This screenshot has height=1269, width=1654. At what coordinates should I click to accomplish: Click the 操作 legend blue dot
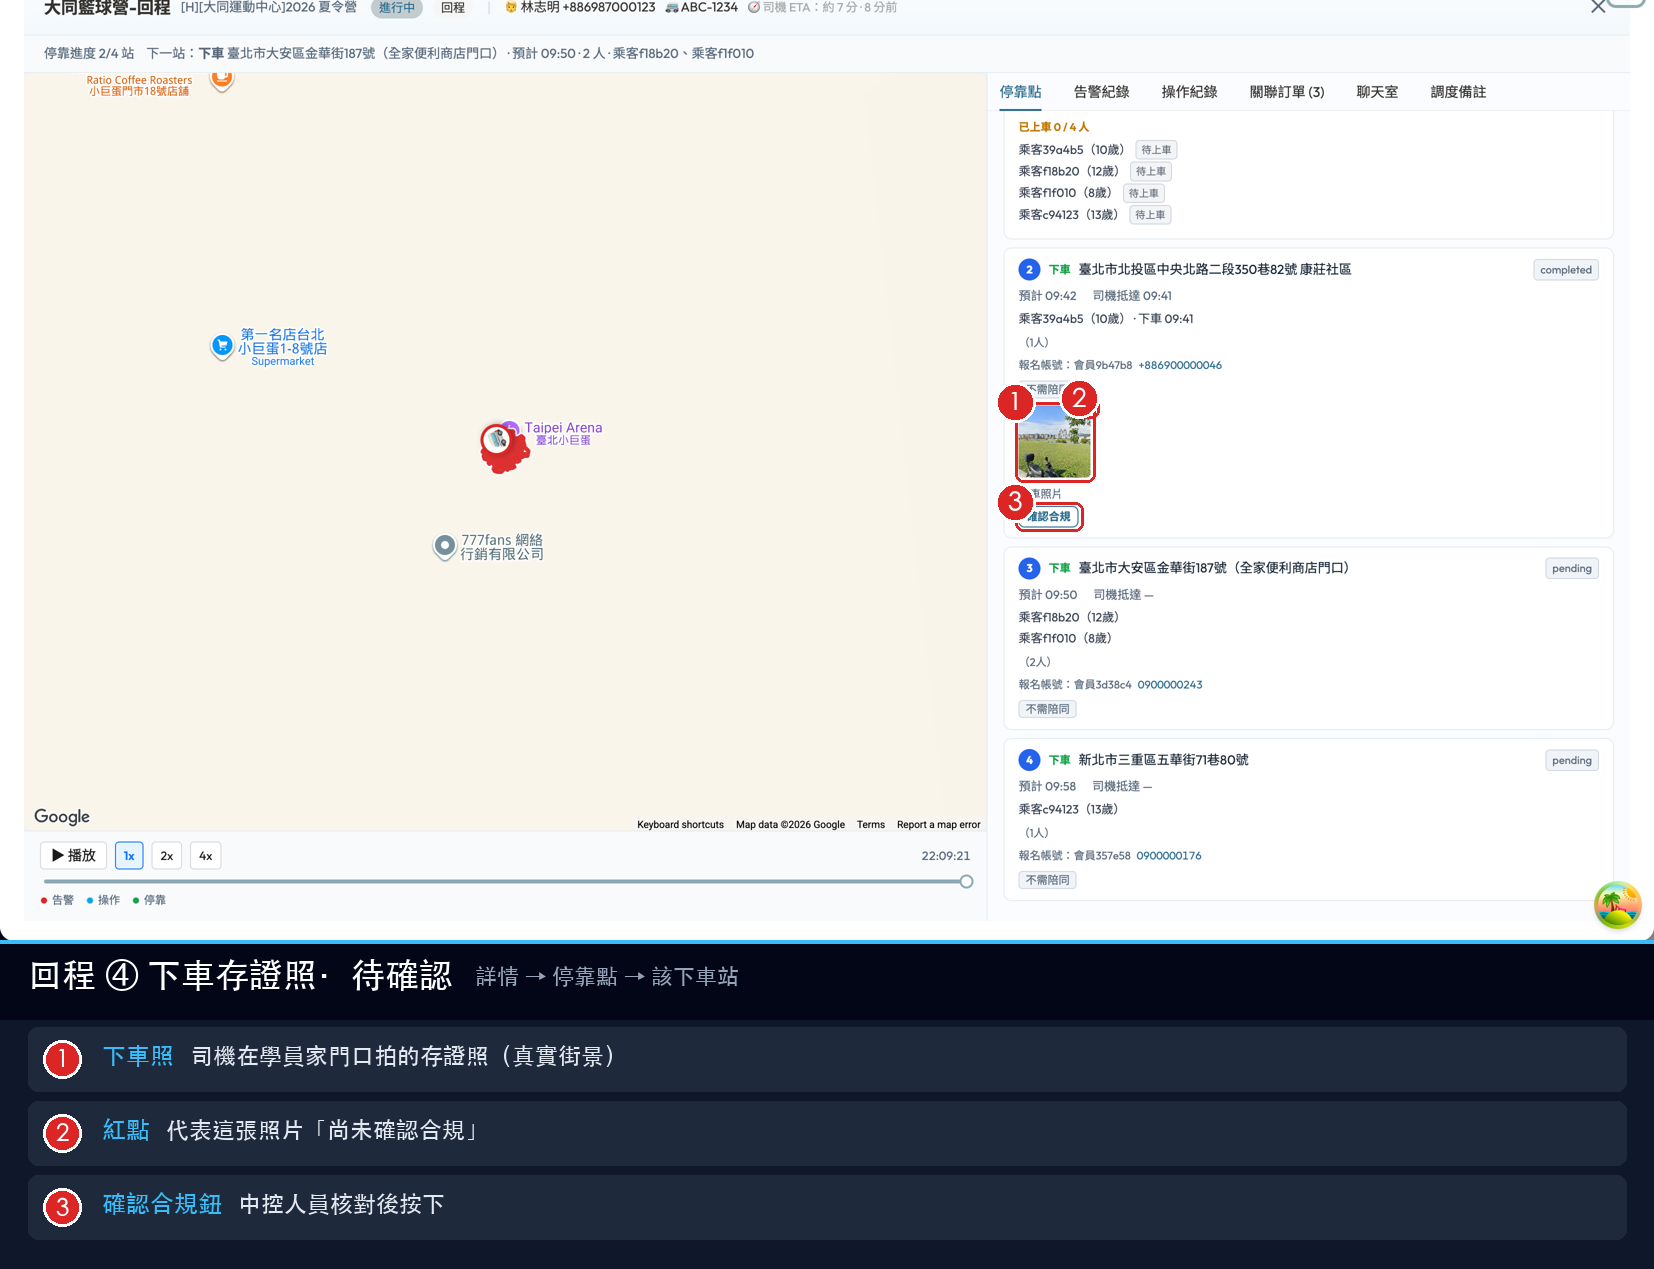(x=90, y=901)
